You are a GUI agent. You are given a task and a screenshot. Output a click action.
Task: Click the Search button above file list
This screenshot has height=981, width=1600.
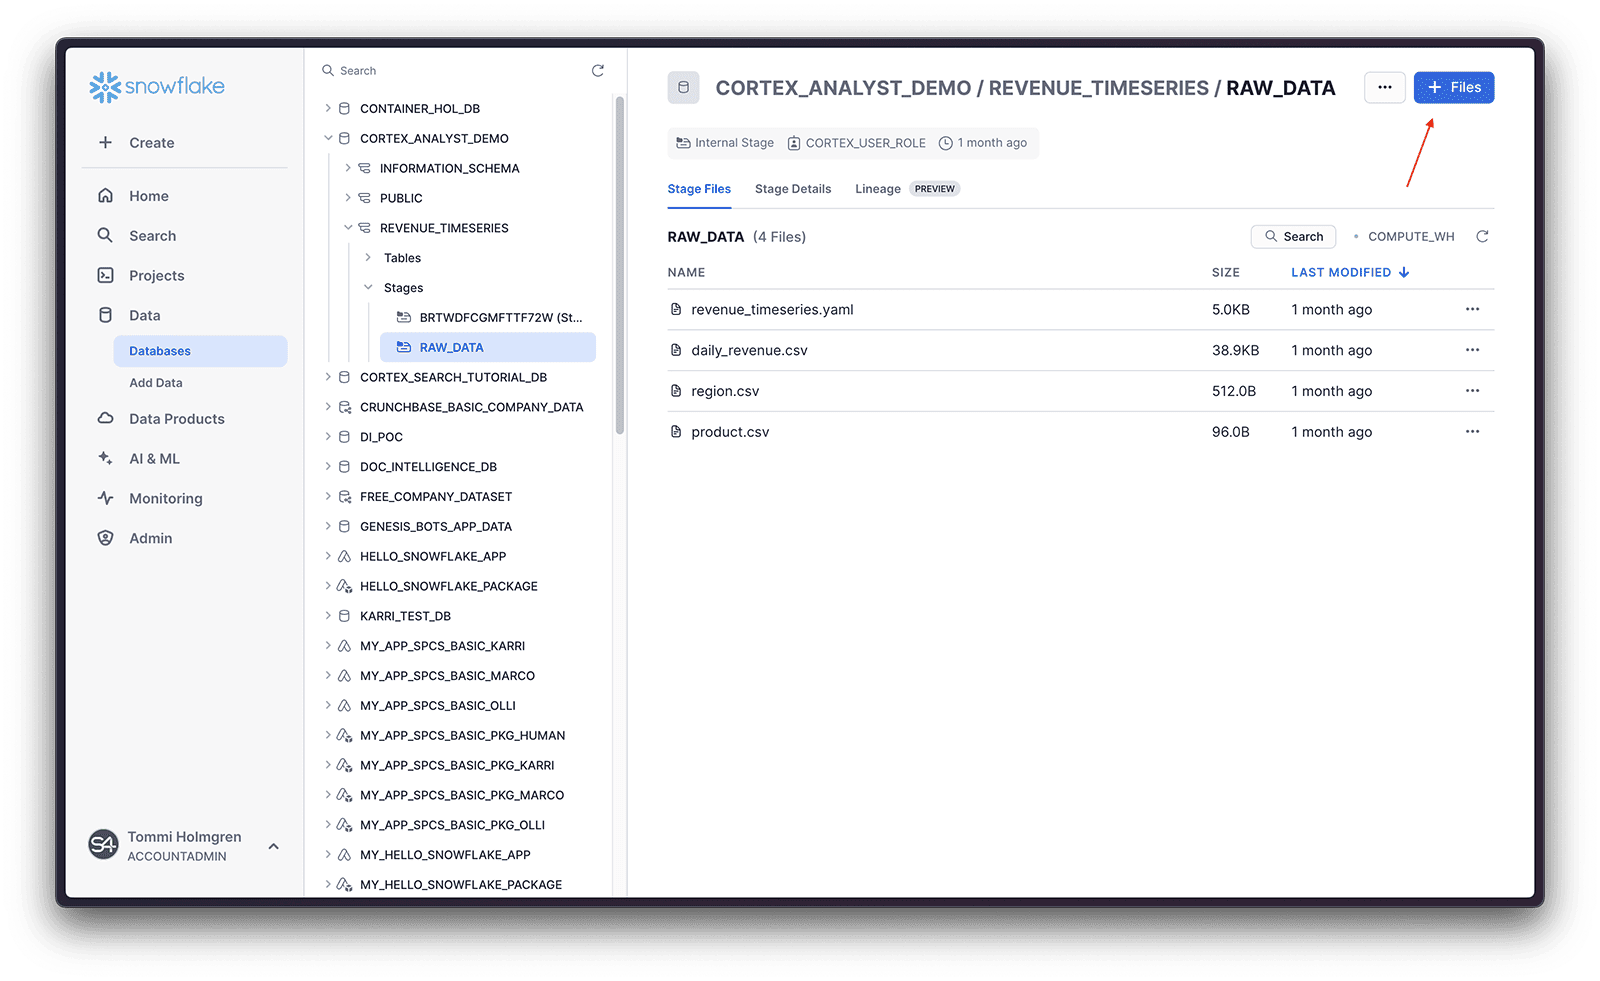(x=1293, y=237)
